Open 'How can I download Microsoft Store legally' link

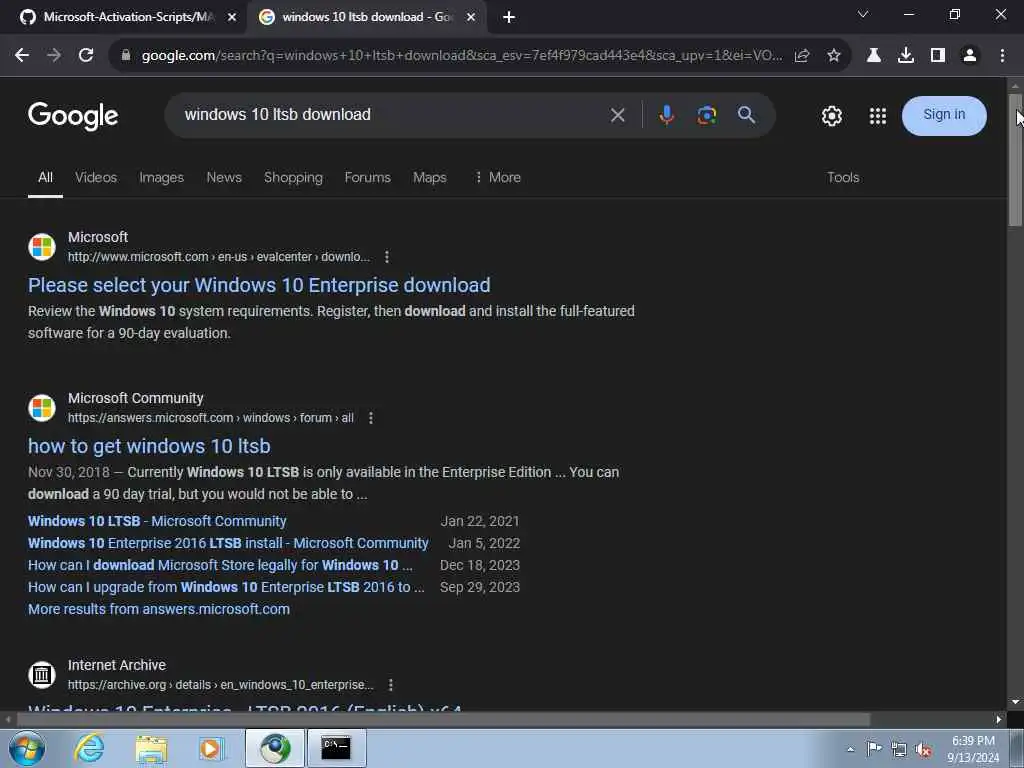click(220, 566)
